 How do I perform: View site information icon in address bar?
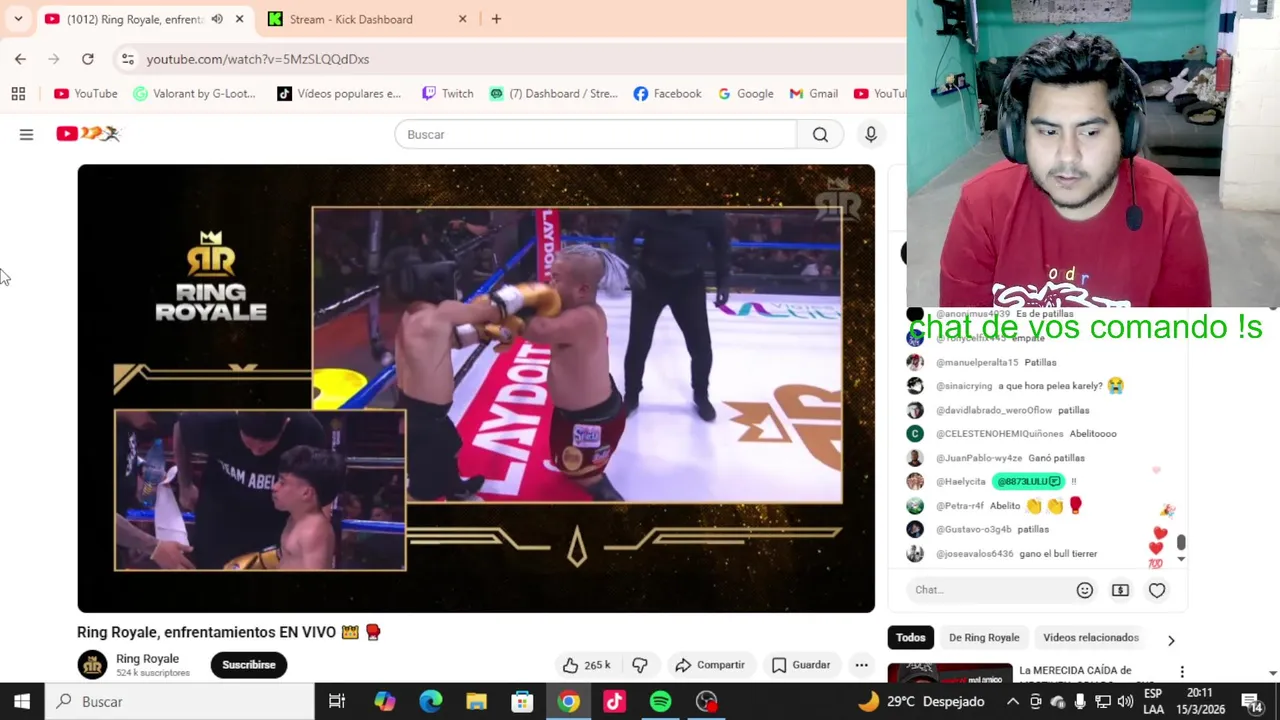pos(128,59)
